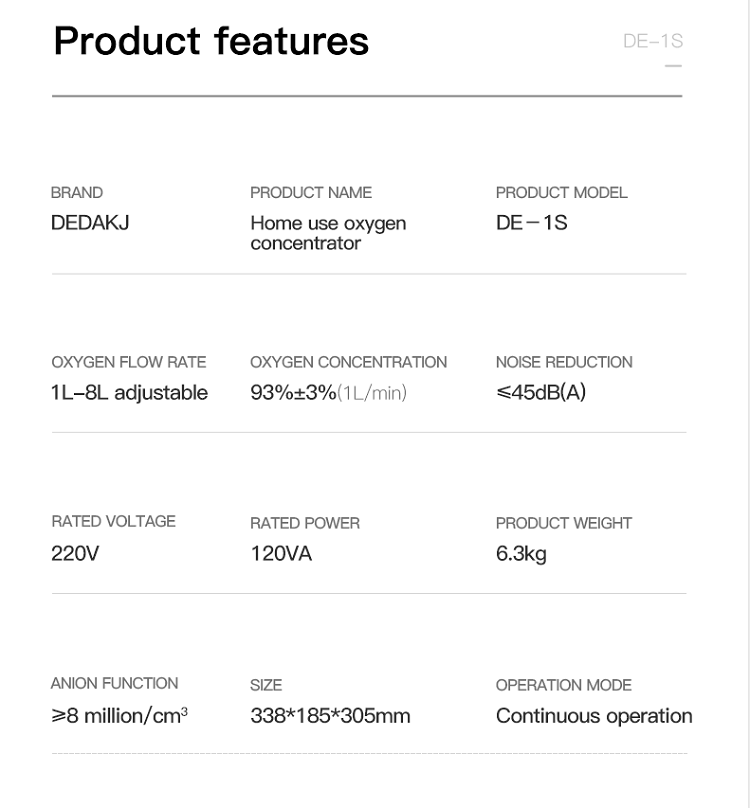
Task: Click the "Continuous operation" mode value
Action: point(594,716)
